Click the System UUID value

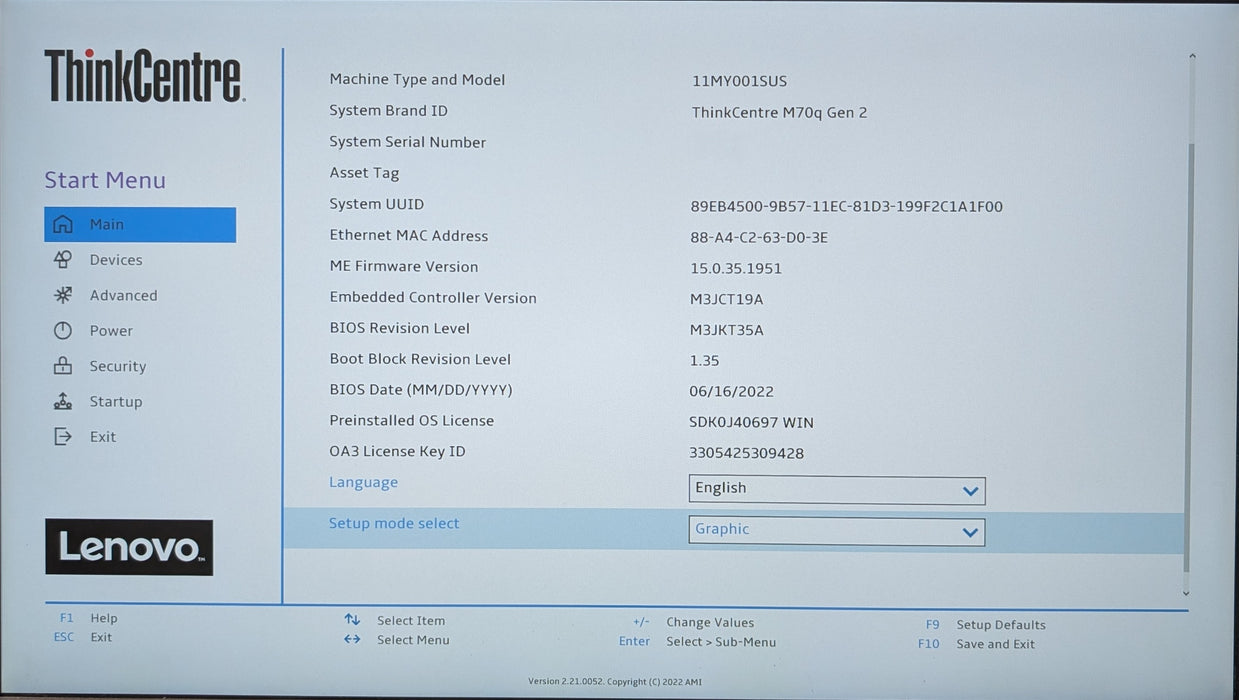(x=846, y=207)
